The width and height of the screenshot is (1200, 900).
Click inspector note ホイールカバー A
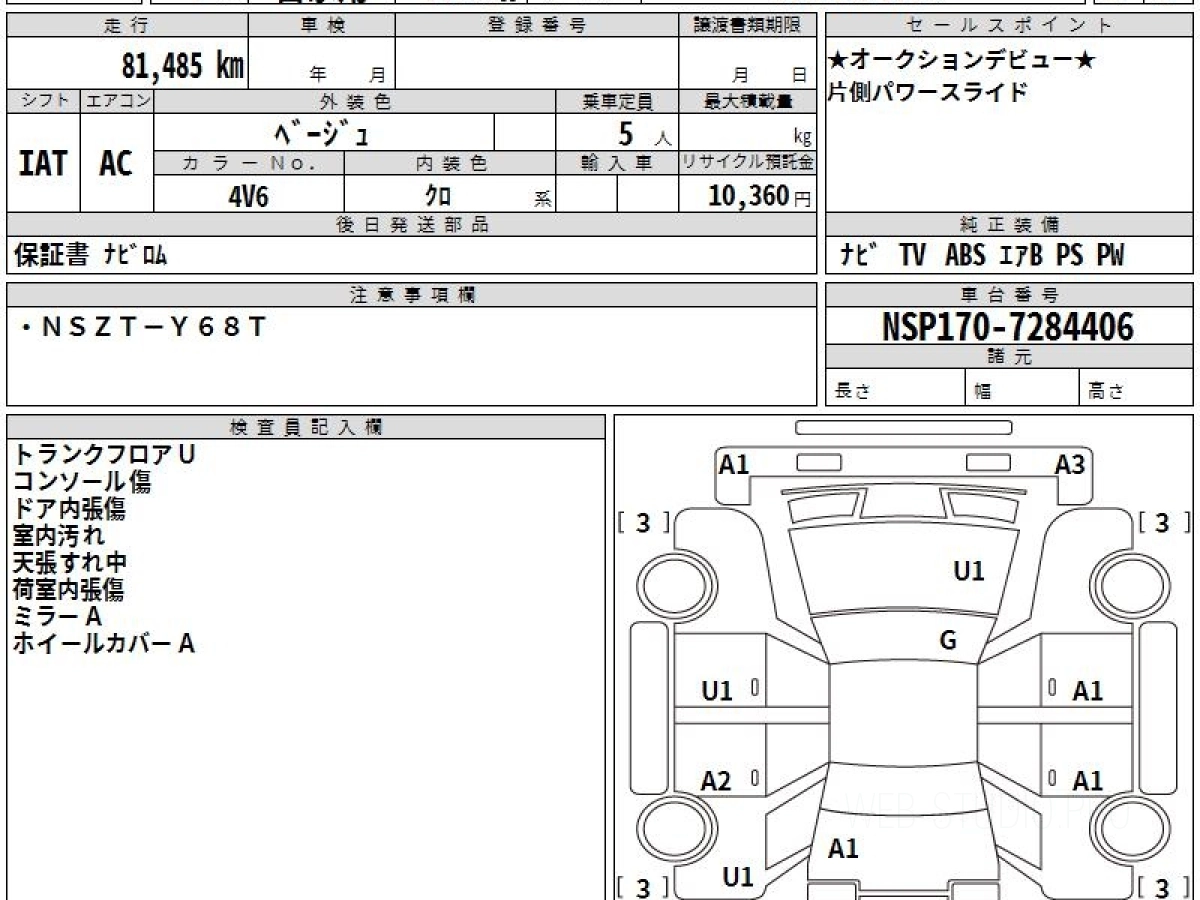point(103,643)
